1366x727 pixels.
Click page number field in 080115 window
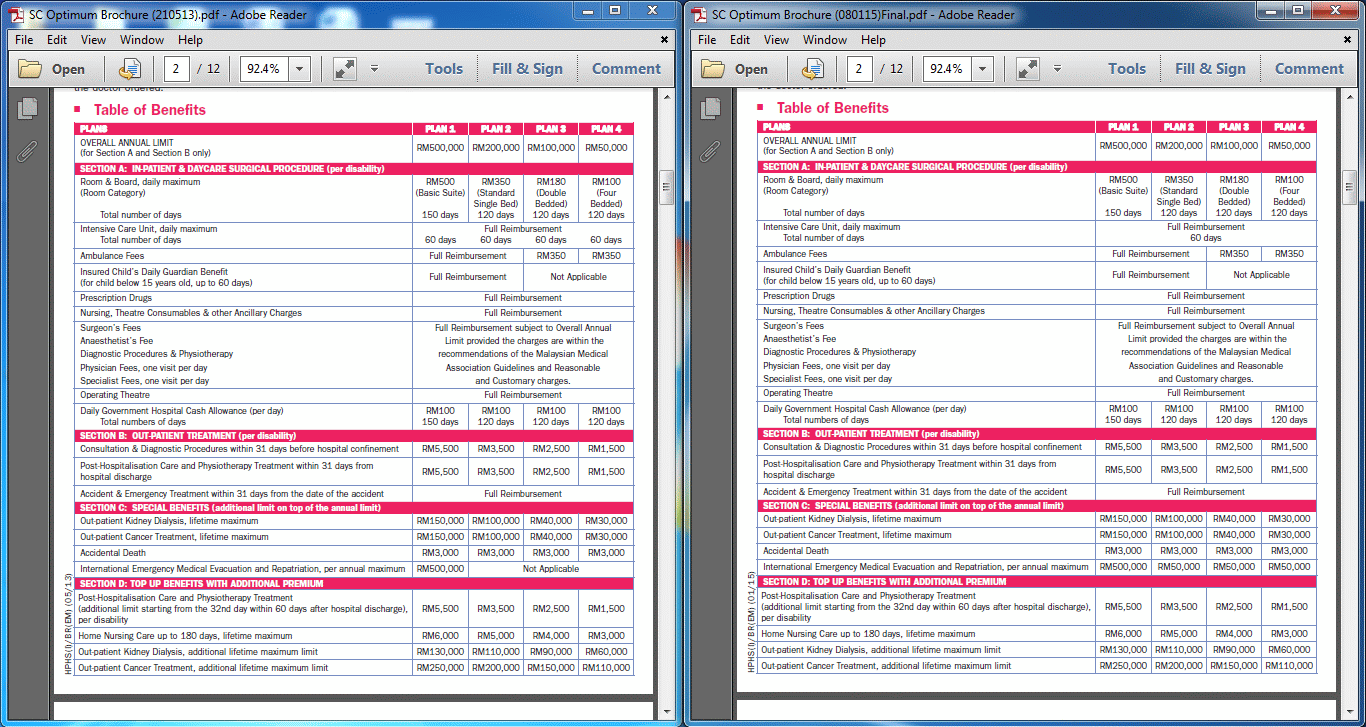(860, 69)
